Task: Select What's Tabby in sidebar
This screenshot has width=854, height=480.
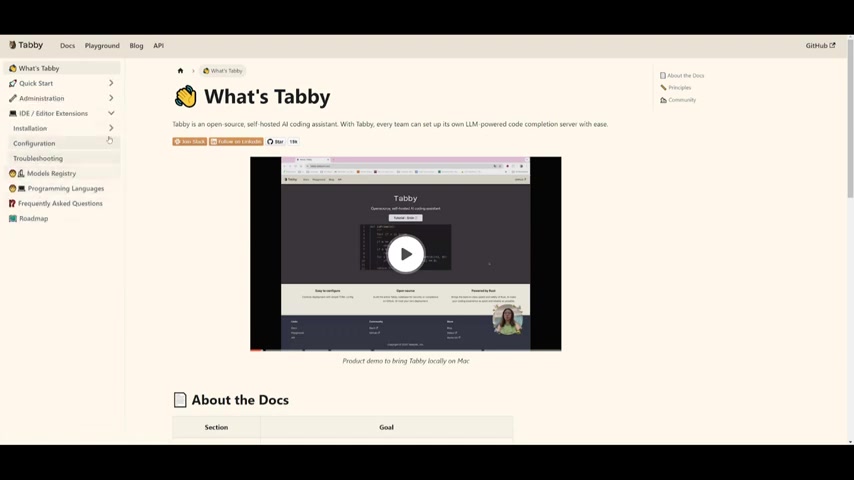Action: [x=62, y=68]
